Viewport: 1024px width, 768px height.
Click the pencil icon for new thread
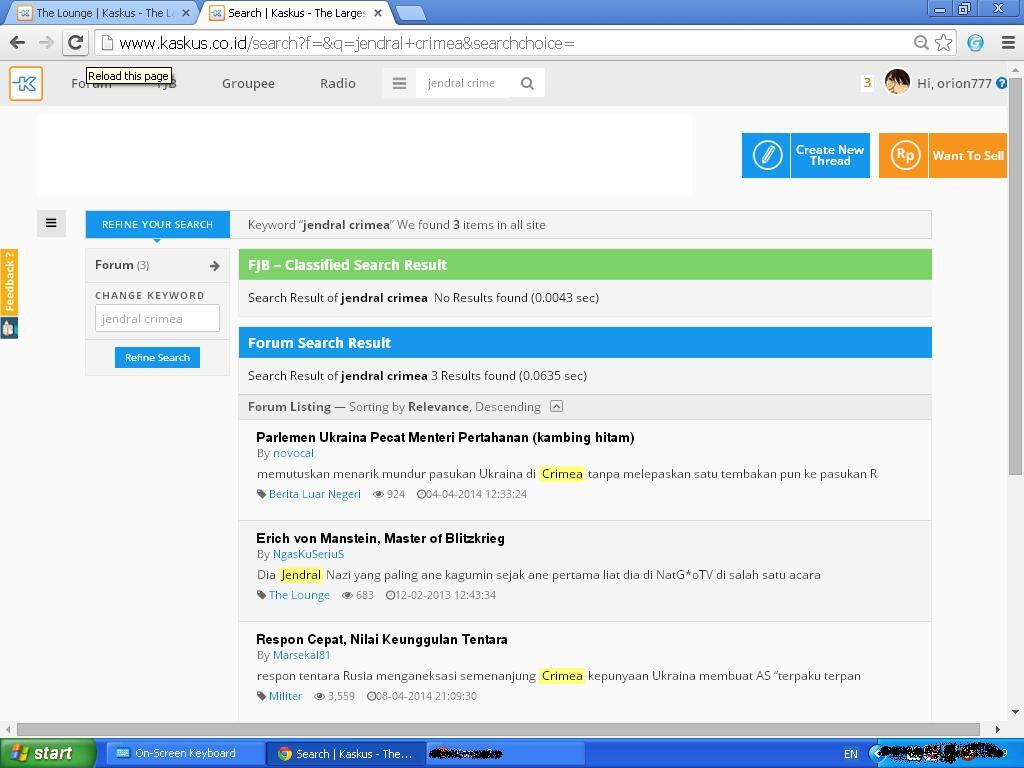pyautogui.click(x=766, y=155)
